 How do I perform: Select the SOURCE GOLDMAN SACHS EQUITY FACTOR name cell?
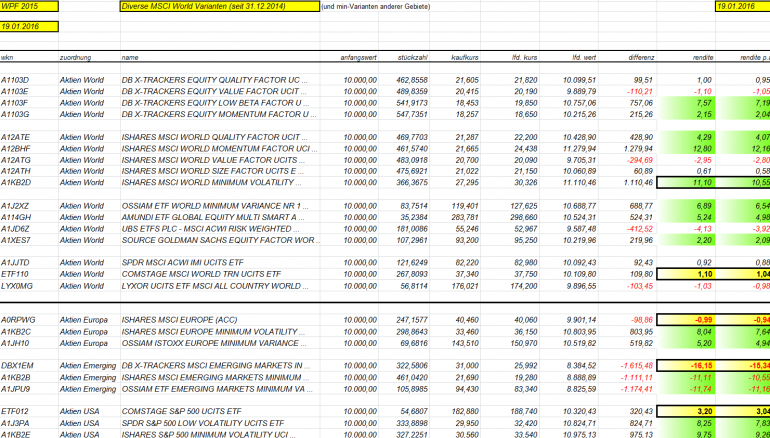220,240
